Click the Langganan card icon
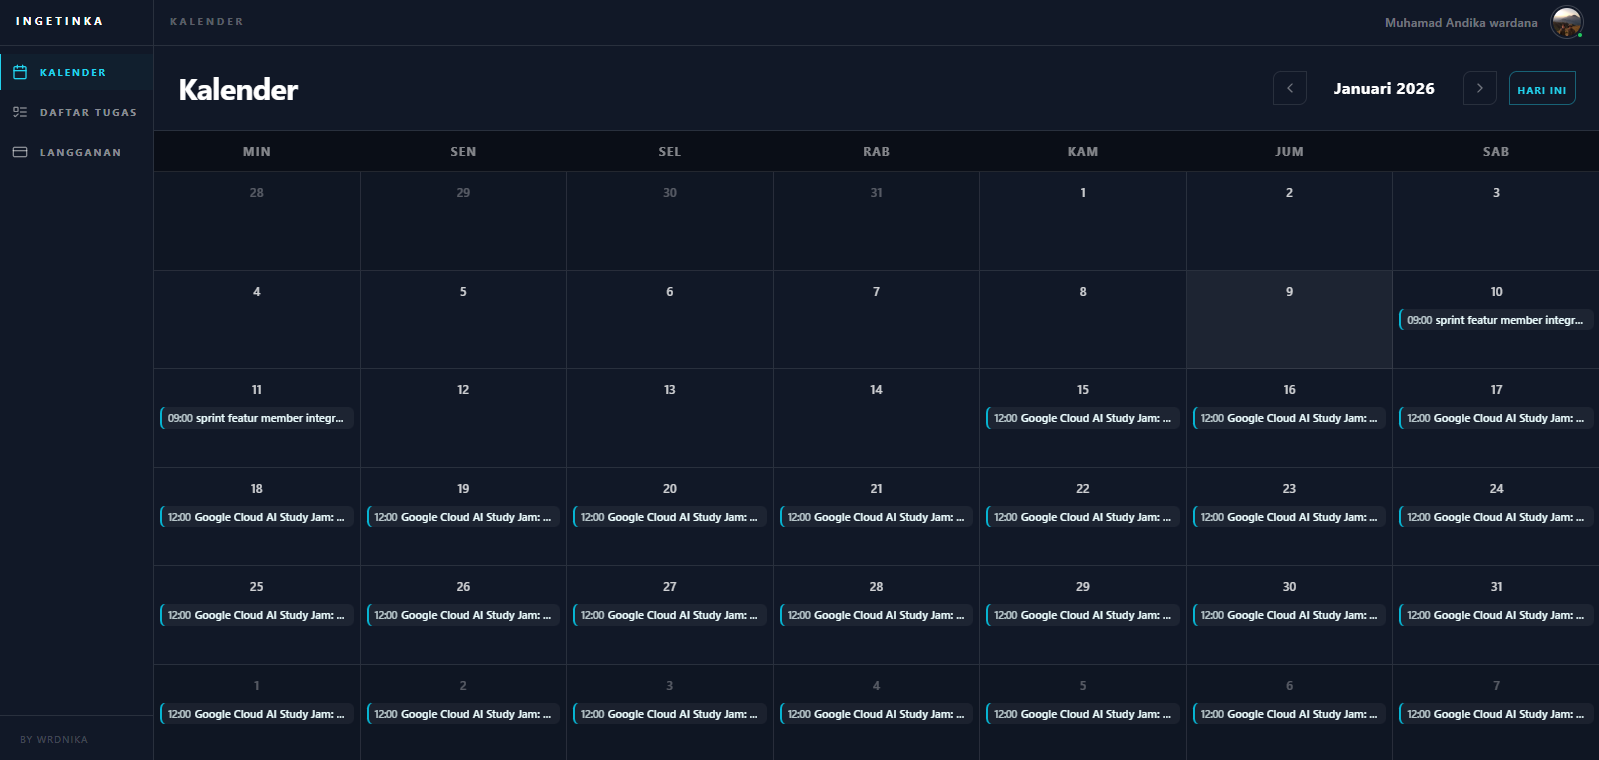This screenshot has width=1599, height=760. (x=20, y=152)
